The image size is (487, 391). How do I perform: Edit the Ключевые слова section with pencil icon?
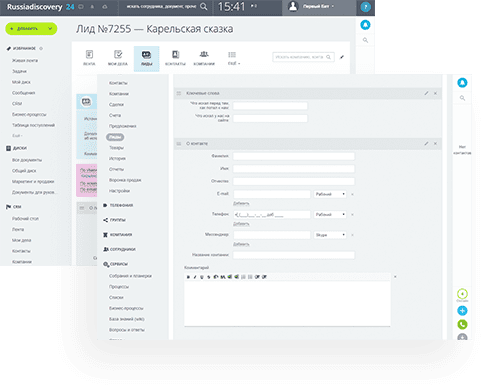coord(426,93)
